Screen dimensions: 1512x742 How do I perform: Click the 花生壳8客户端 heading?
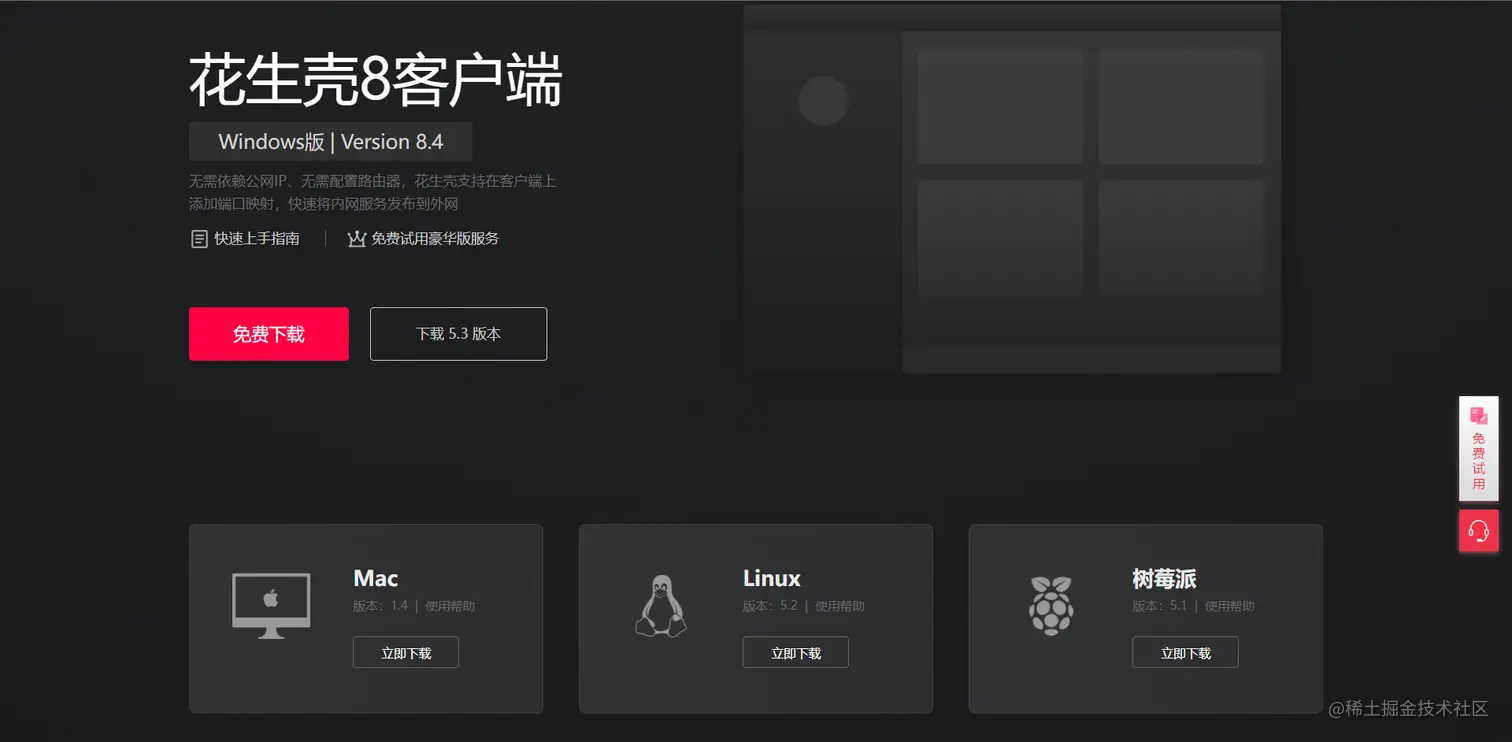tap(376, 81)
